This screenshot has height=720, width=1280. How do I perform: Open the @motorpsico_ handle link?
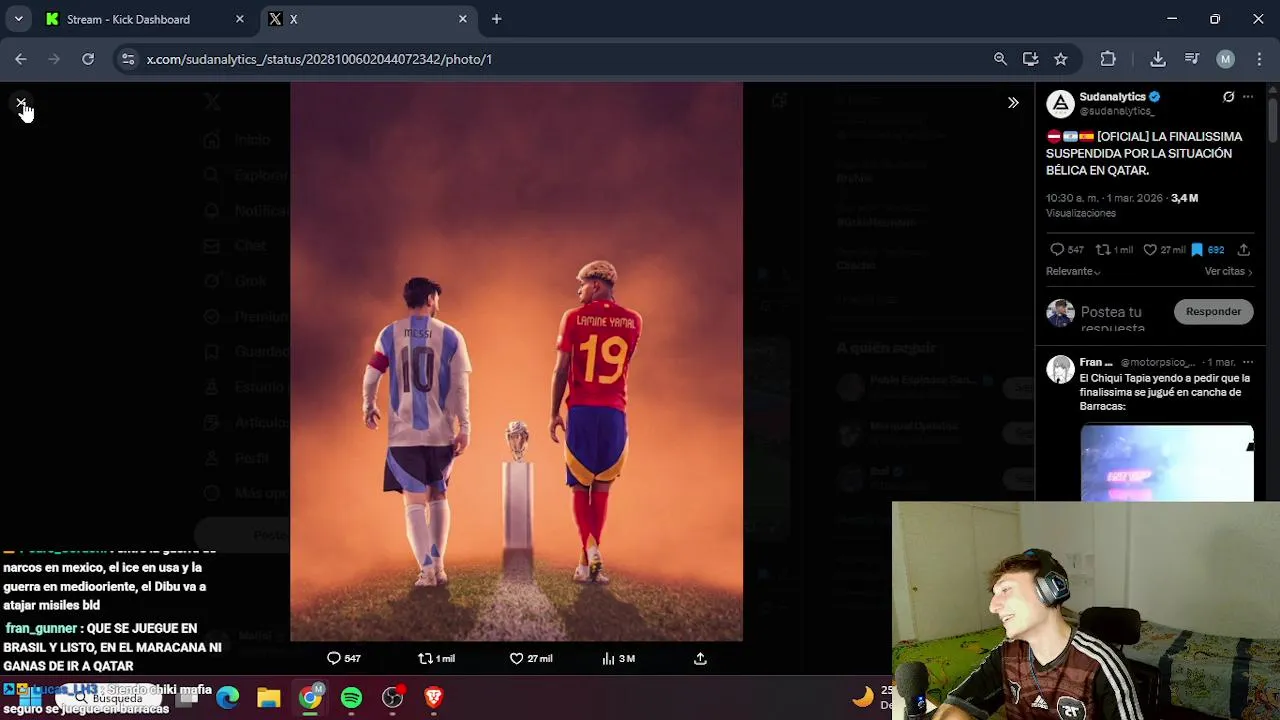coord(1157,362)
